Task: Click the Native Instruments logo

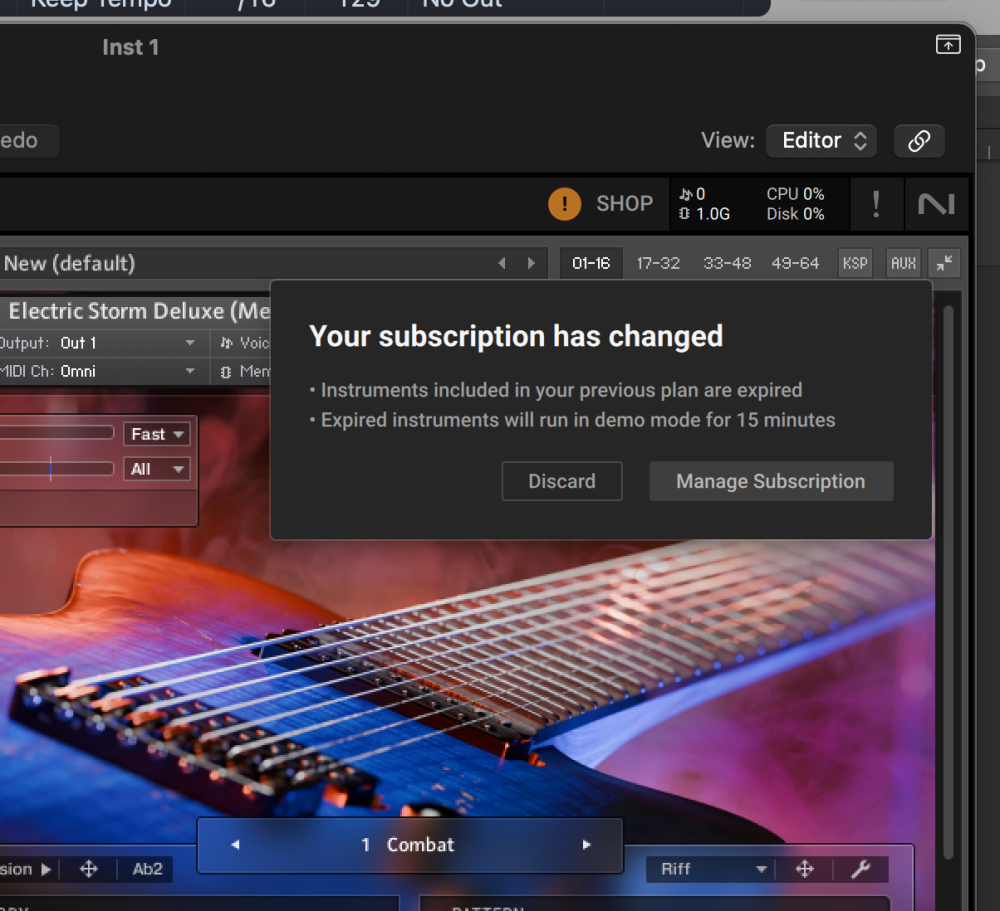Action: click(936, 204)
